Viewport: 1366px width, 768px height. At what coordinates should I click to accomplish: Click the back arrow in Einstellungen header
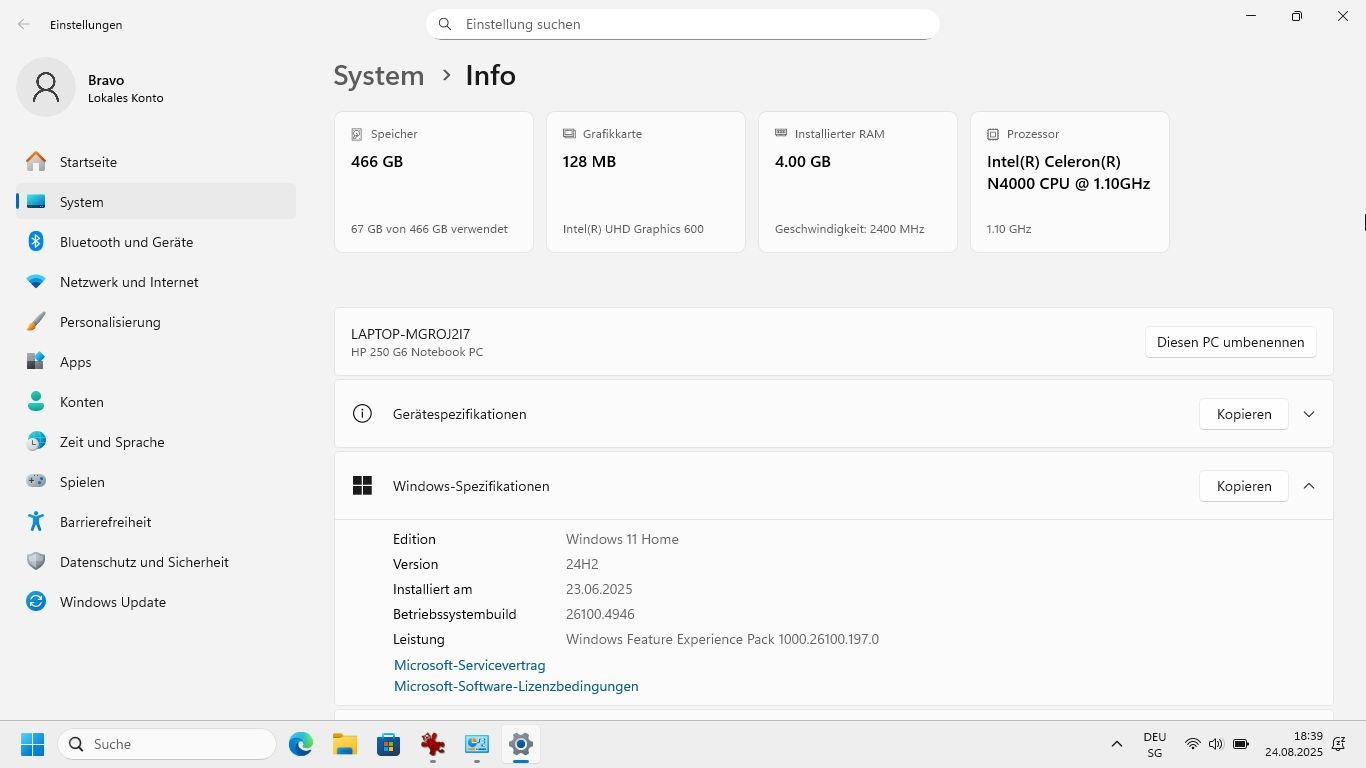[x=24, y=24]
